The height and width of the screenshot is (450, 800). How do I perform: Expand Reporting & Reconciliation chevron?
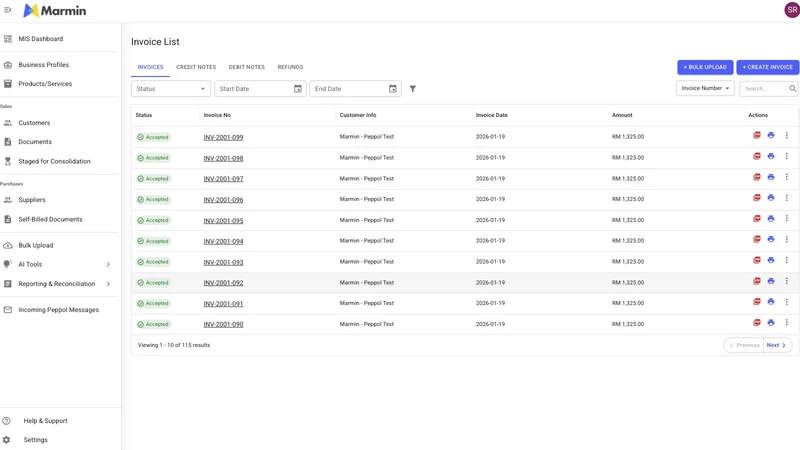point(108,284)
